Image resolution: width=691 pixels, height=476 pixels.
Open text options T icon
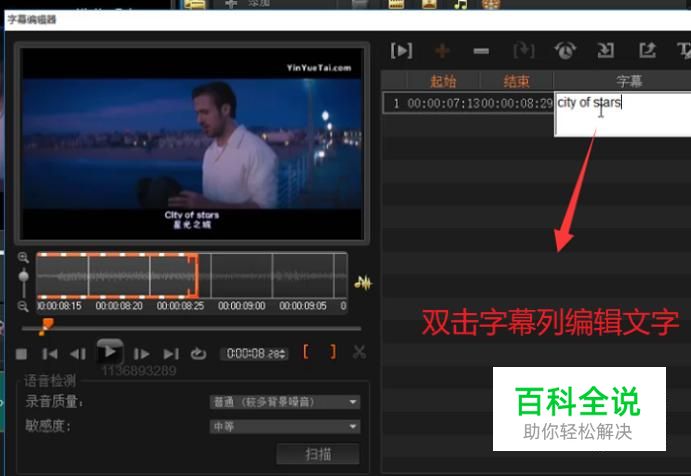tap(684, 51)
